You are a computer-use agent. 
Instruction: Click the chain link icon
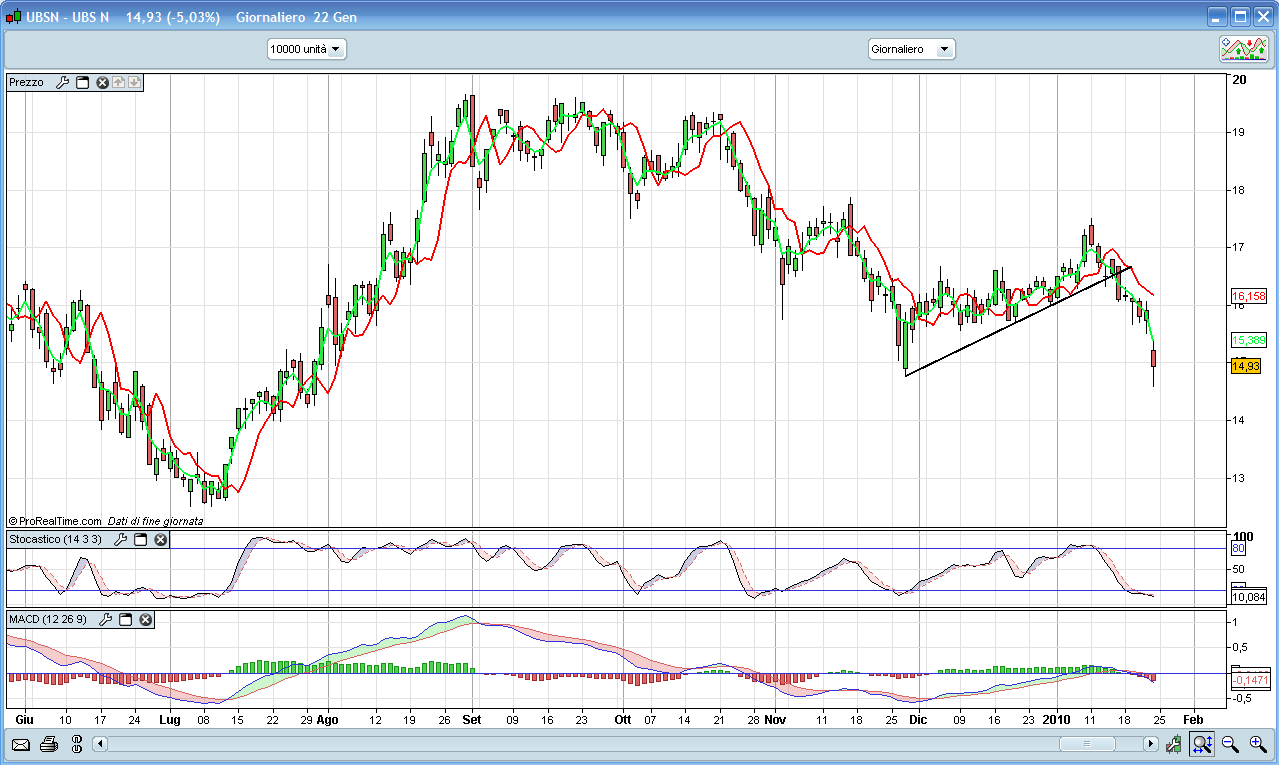[76, 744]
